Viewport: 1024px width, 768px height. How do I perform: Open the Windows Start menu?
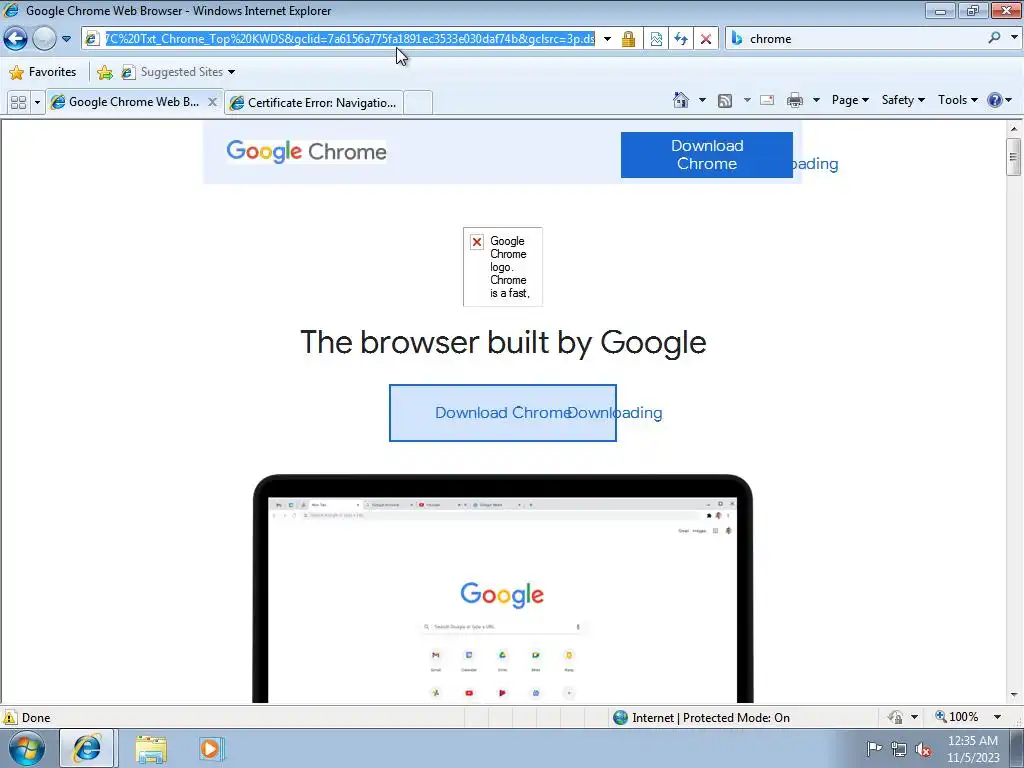26,748
